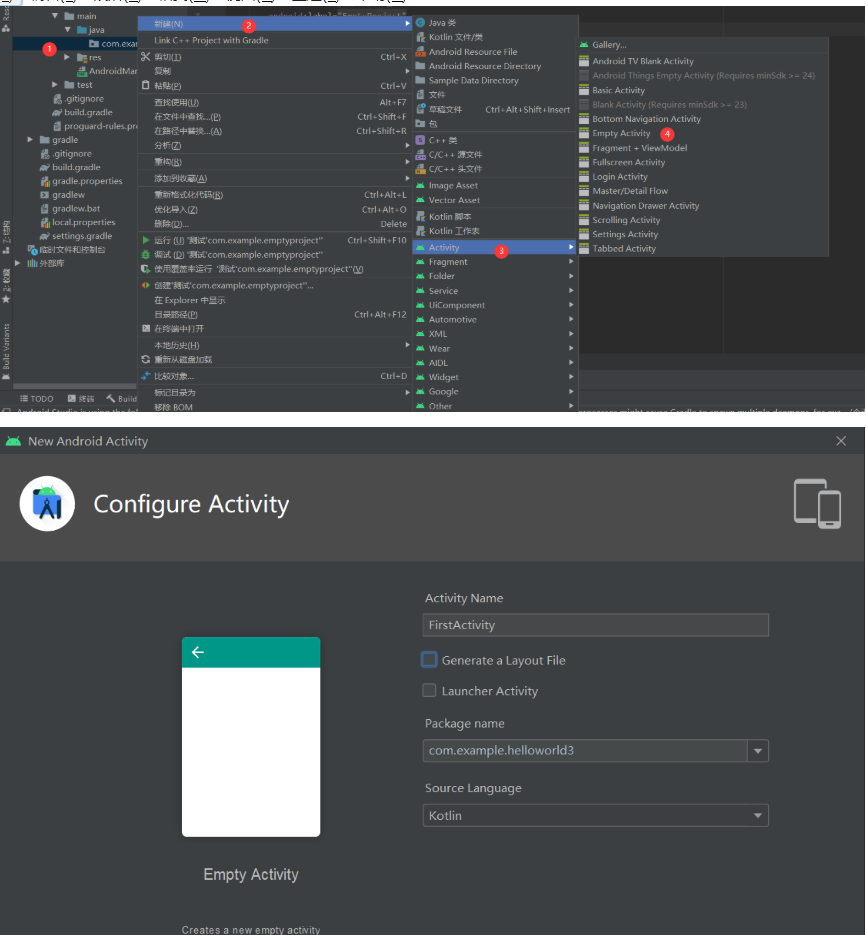Choose the Activity entry in the New submenu
The image size is (866, 935).
[494, 247]
